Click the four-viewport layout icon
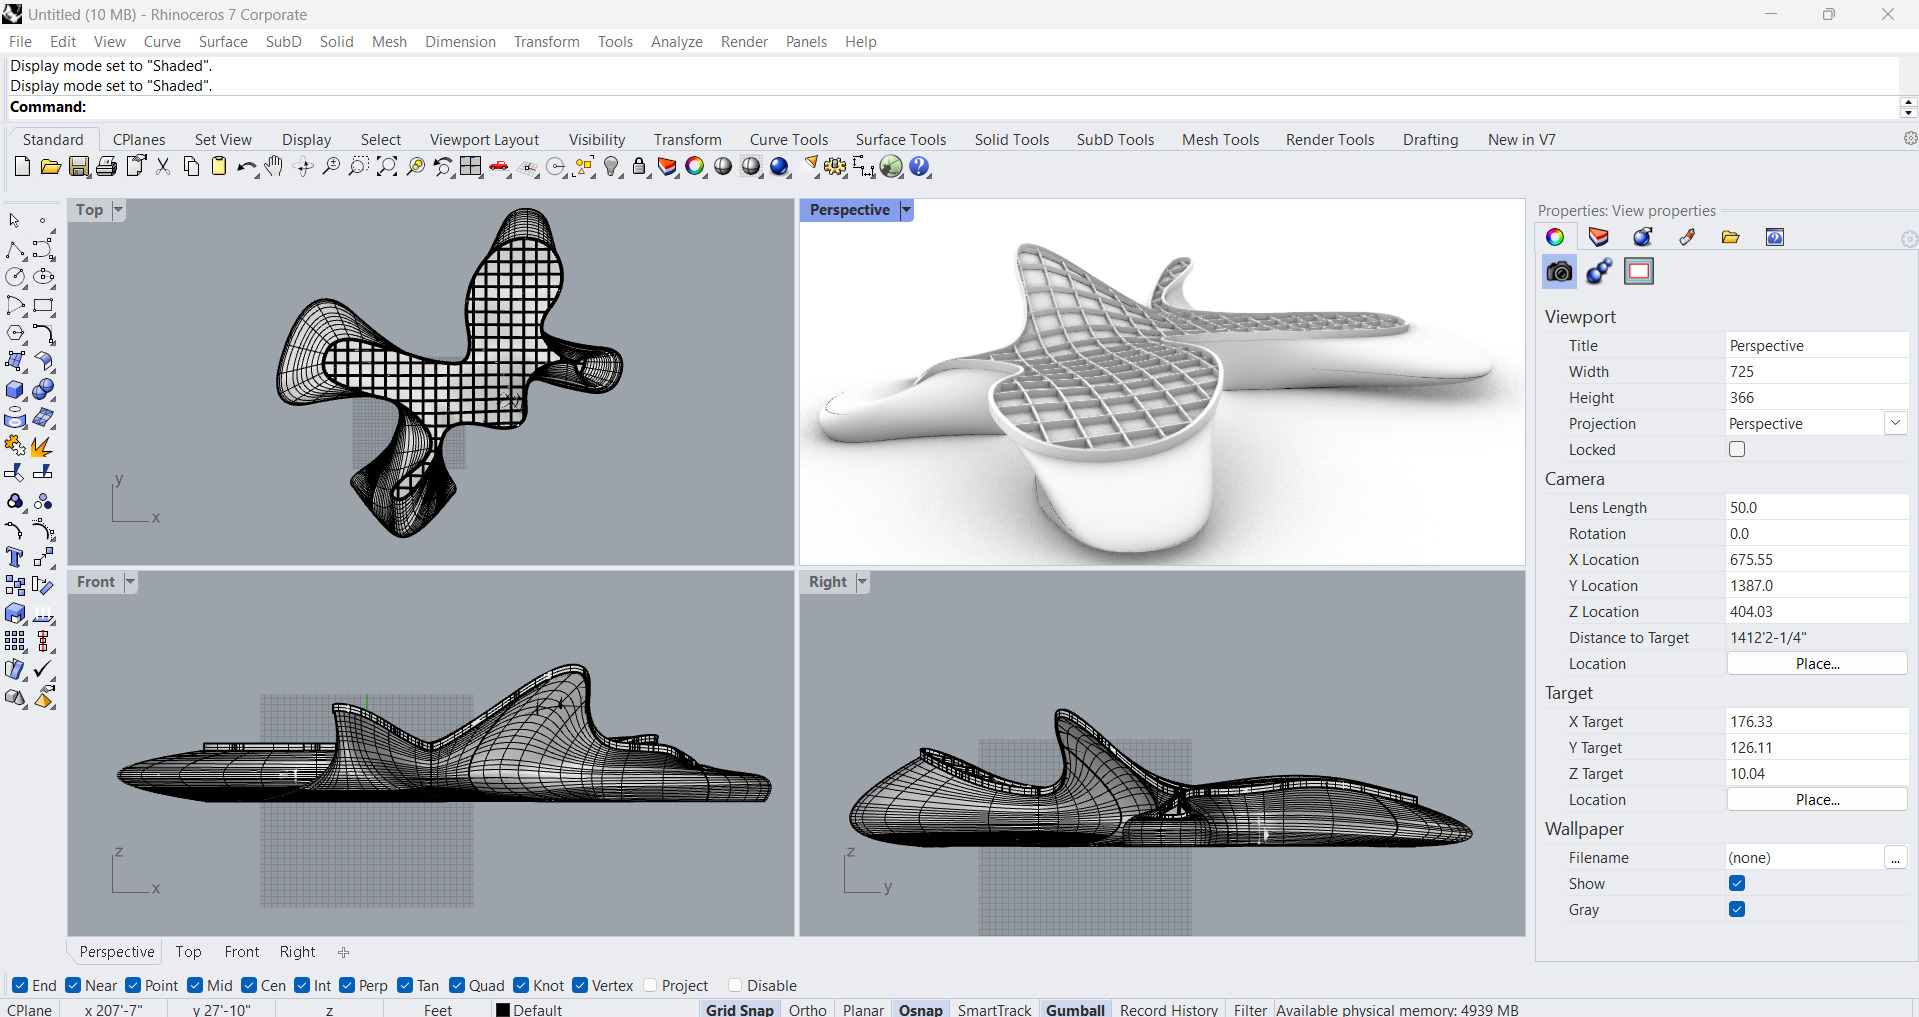The image size is (1919, 1017). (x=471, y=167)
